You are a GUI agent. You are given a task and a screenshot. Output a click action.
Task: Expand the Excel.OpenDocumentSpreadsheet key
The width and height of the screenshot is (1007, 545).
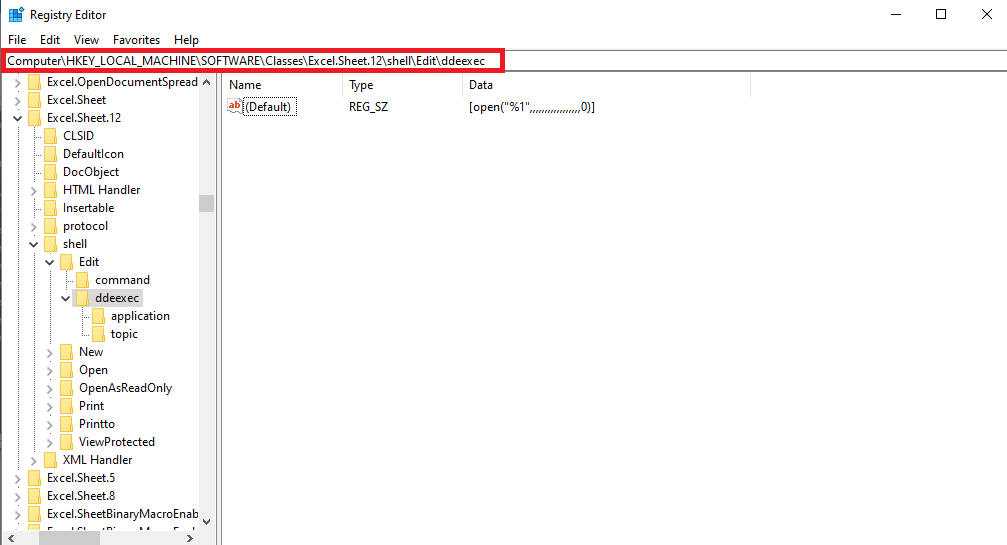(17, 82)
